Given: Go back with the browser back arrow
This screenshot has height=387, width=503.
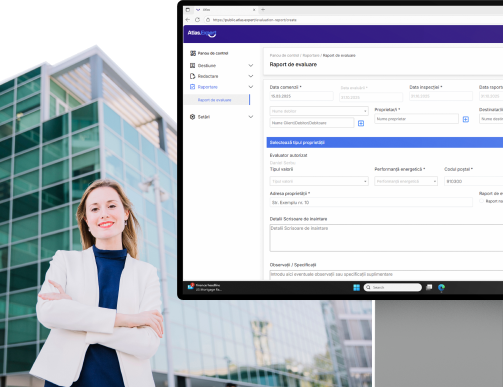Looking at the screenshot, I should (188, 20).
